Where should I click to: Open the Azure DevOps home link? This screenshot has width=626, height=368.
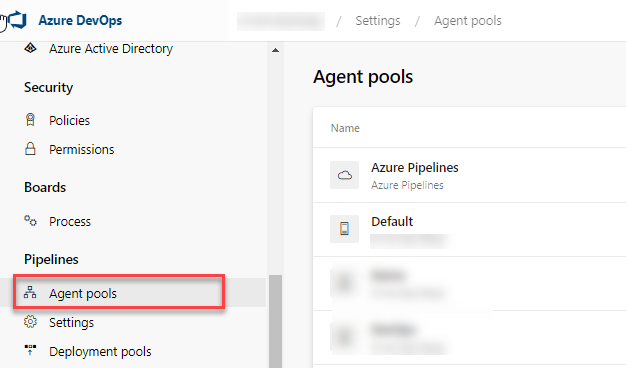tap(80, 20)
